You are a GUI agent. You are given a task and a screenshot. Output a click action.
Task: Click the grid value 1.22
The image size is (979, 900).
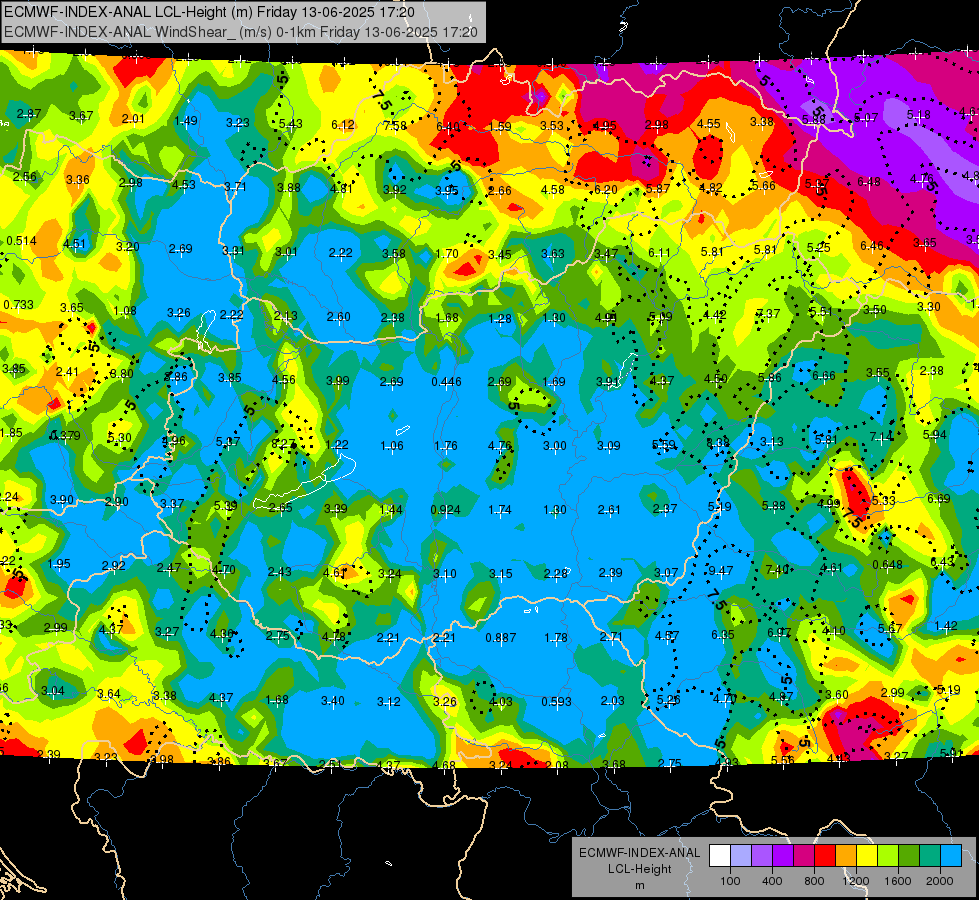point(337,445)
